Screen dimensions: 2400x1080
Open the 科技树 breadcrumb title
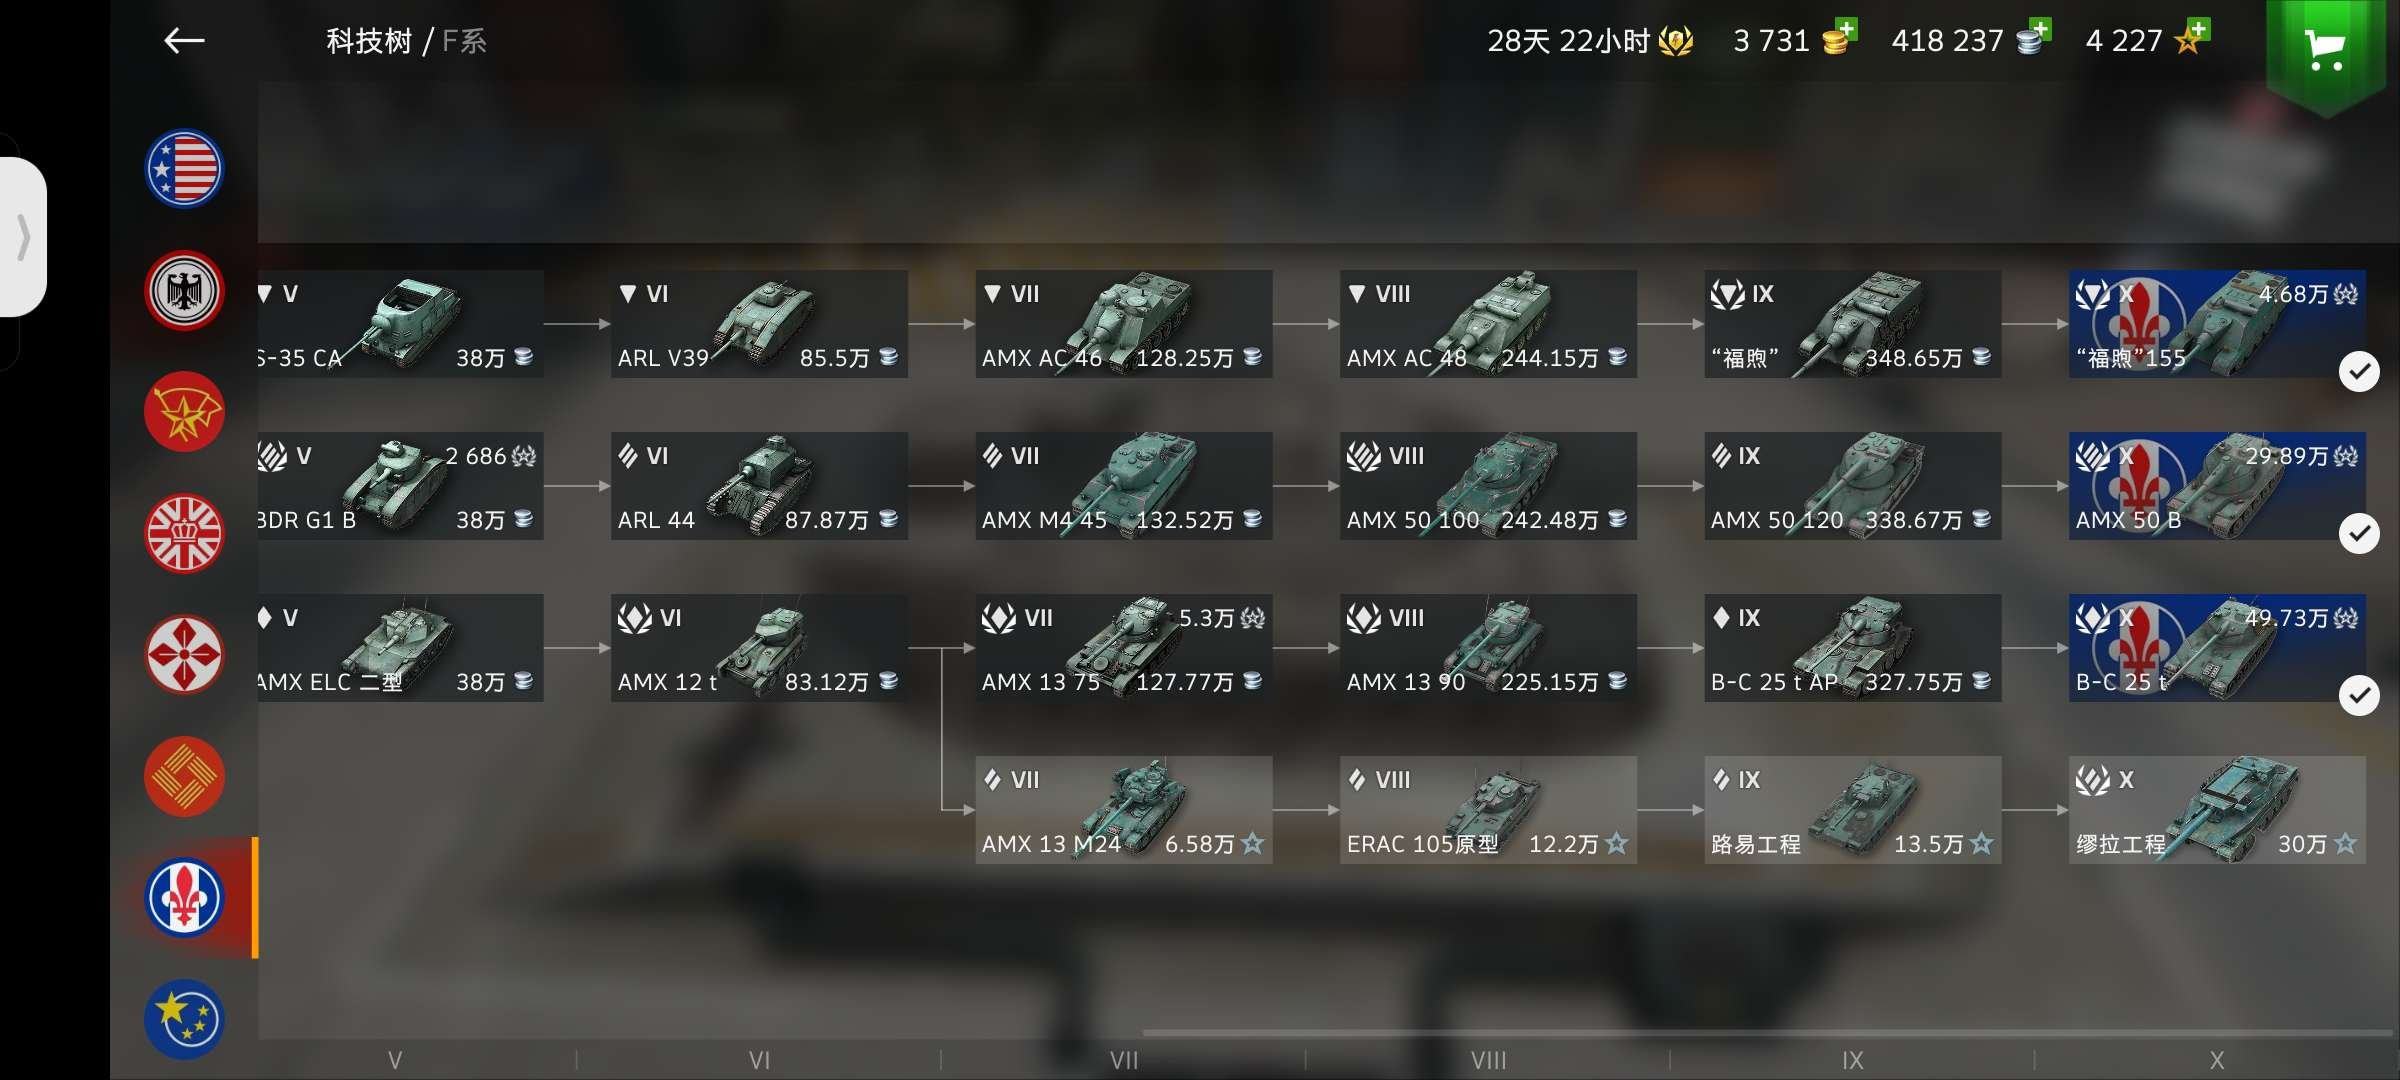pyautogui.click(x=369, y=41)
